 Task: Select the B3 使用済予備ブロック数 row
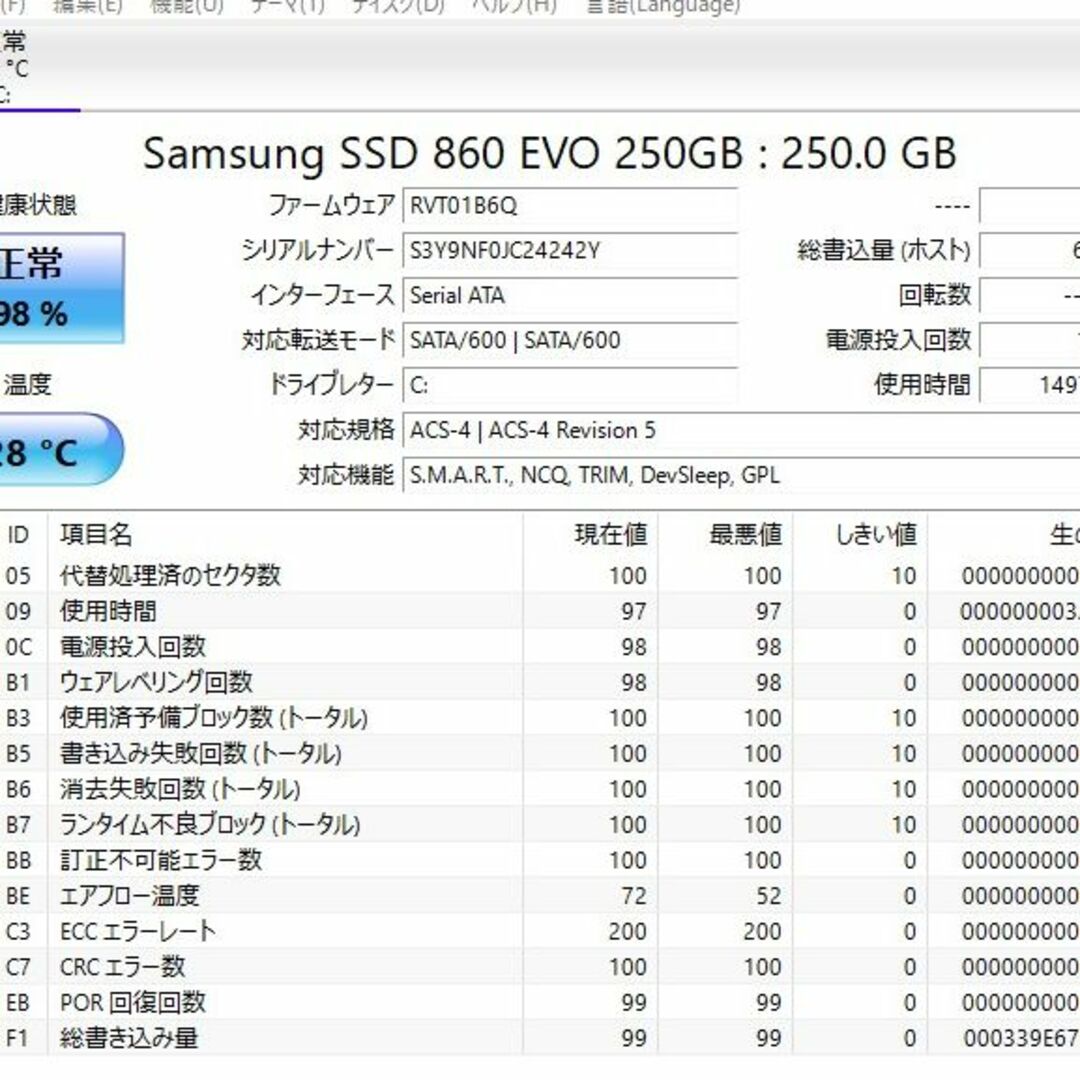[x=540, y=718]
